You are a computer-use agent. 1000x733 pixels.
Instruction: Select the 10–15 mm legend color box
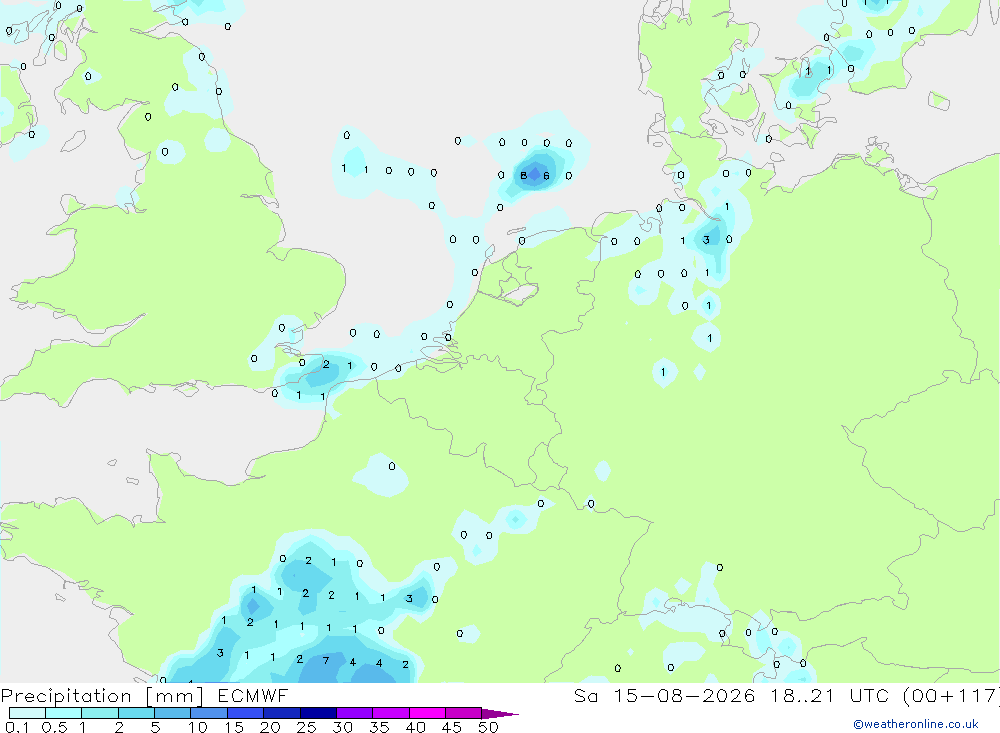coord(209,713)
